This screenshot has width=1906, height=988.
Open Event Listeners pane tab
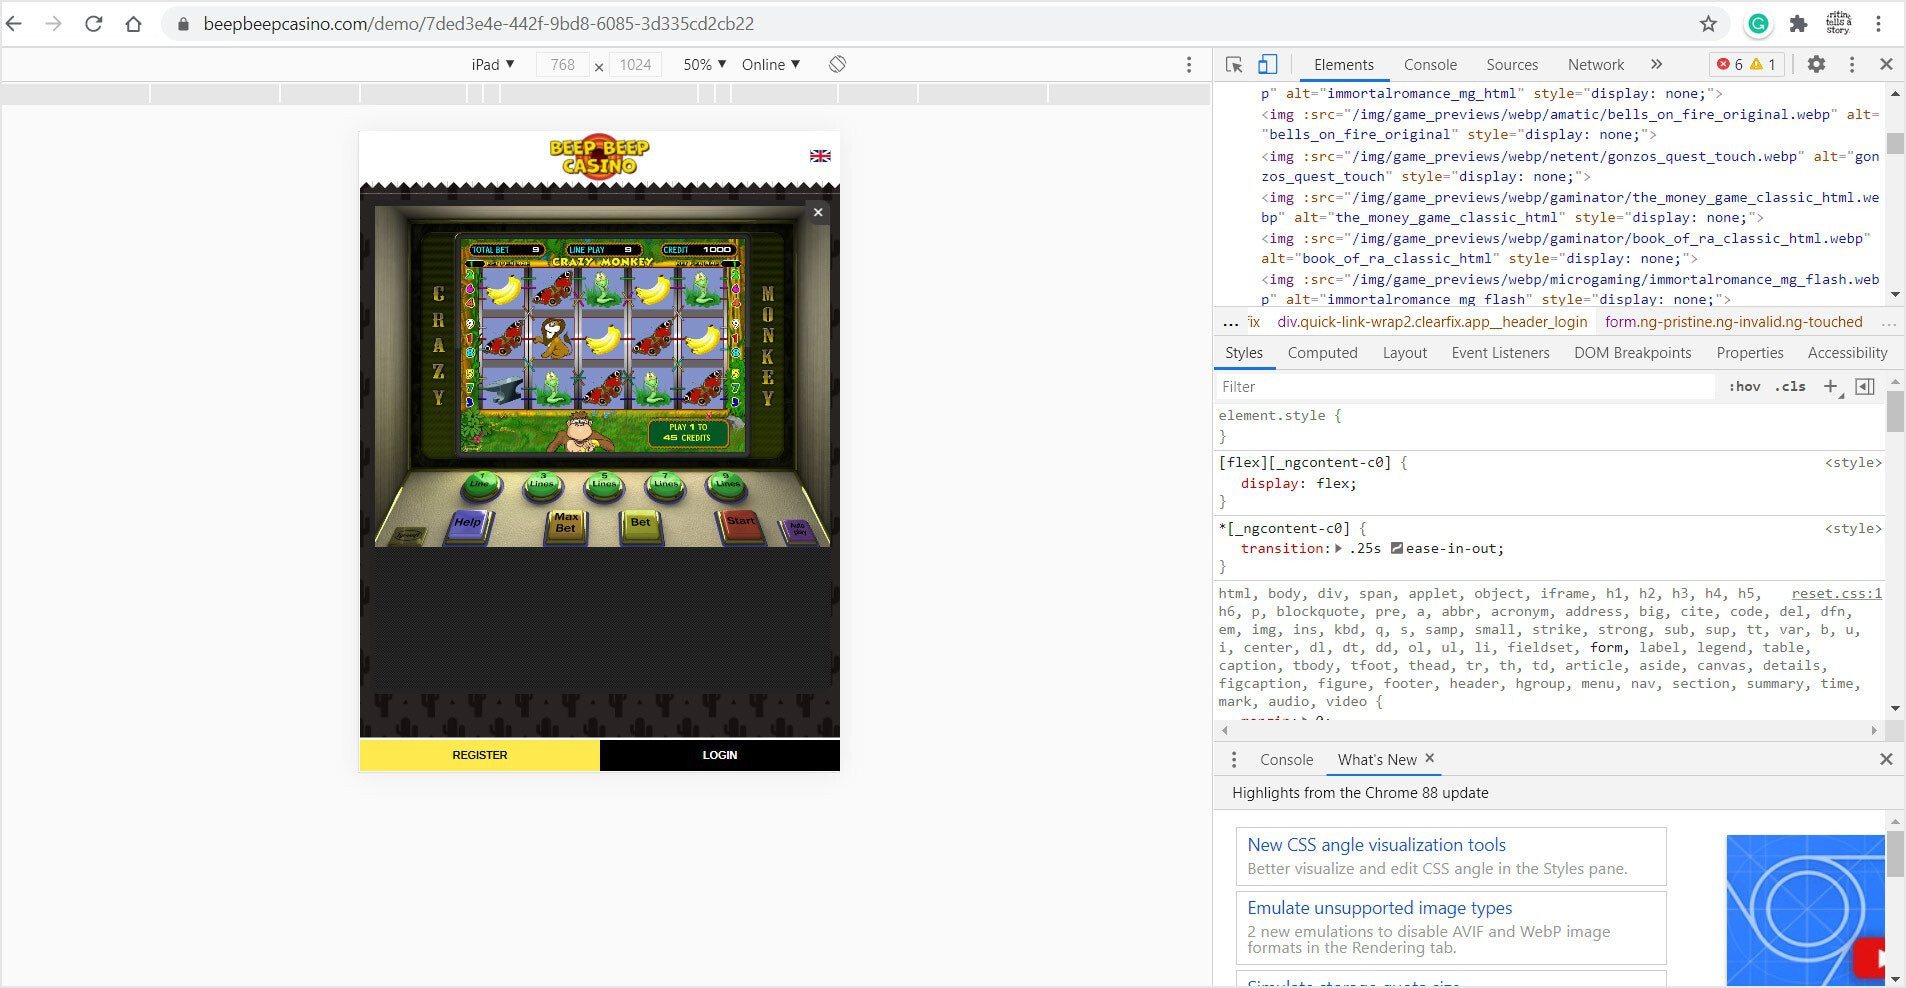coord(1500,353)
